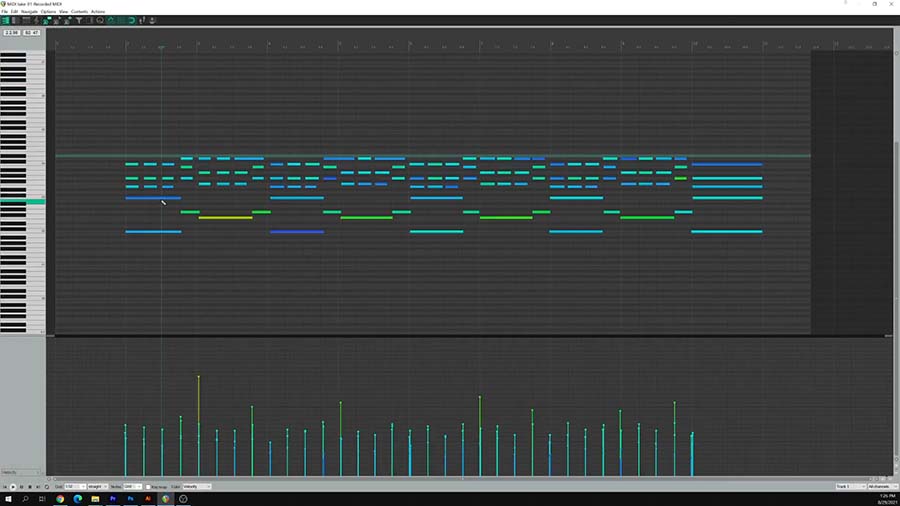Open the event filter funnel icon
The height and width of the screenshot is (506, 900).
click(79, 20)
